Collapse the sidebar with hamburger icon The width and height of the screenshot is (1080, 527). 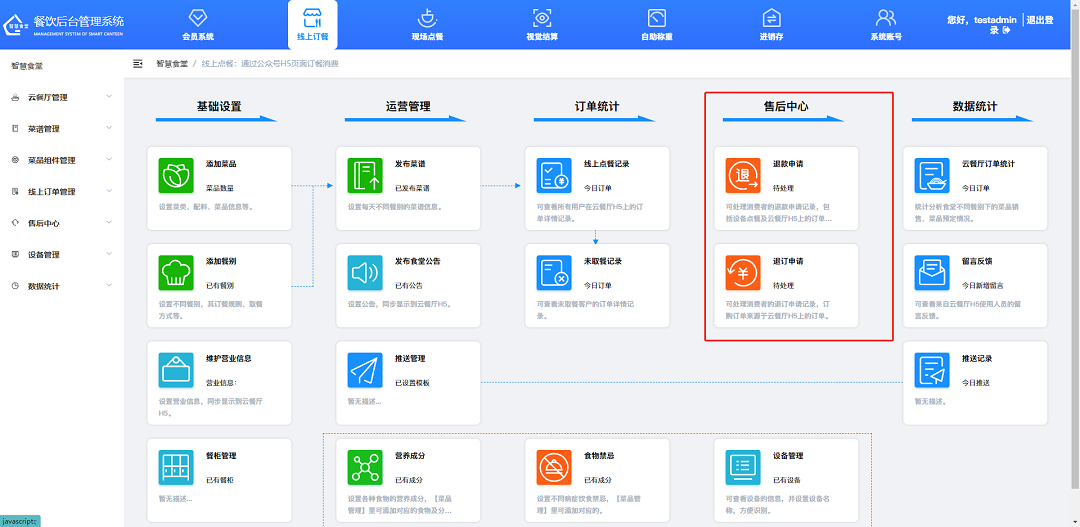[x=138, y=63]
